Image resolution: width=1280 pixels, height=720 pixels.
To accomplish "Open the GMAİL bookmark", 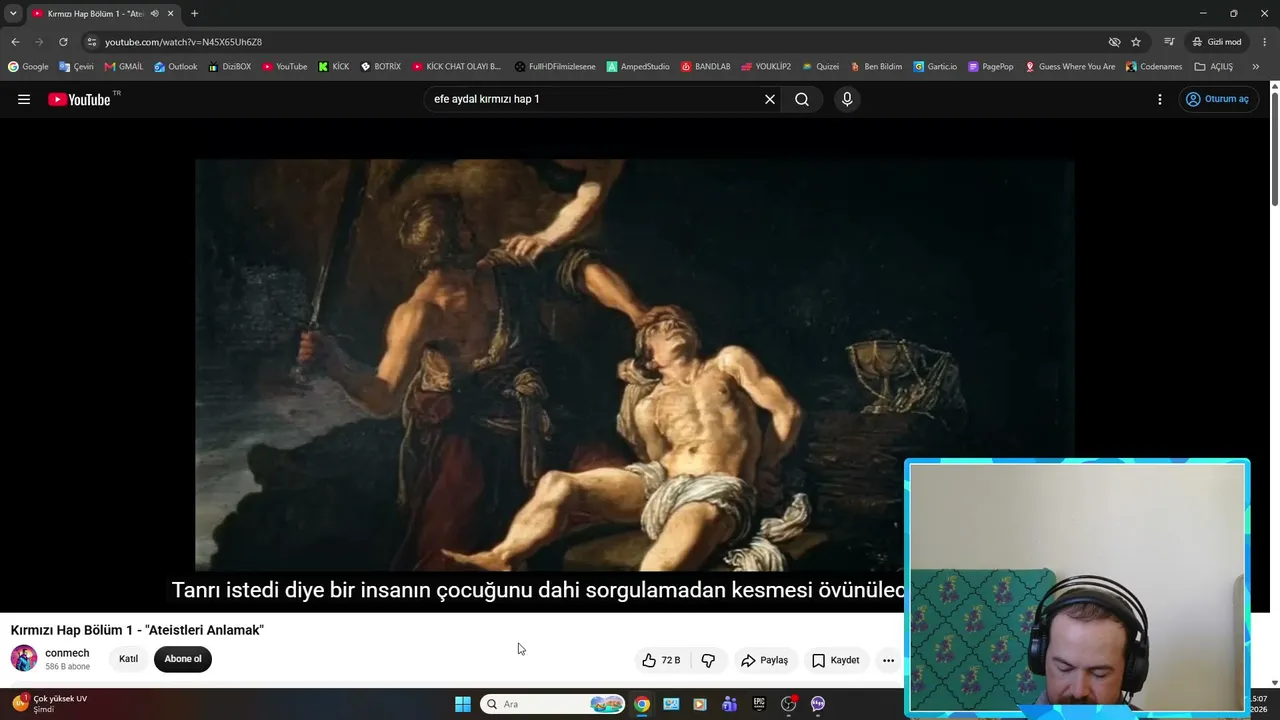I will click(124, 67).
